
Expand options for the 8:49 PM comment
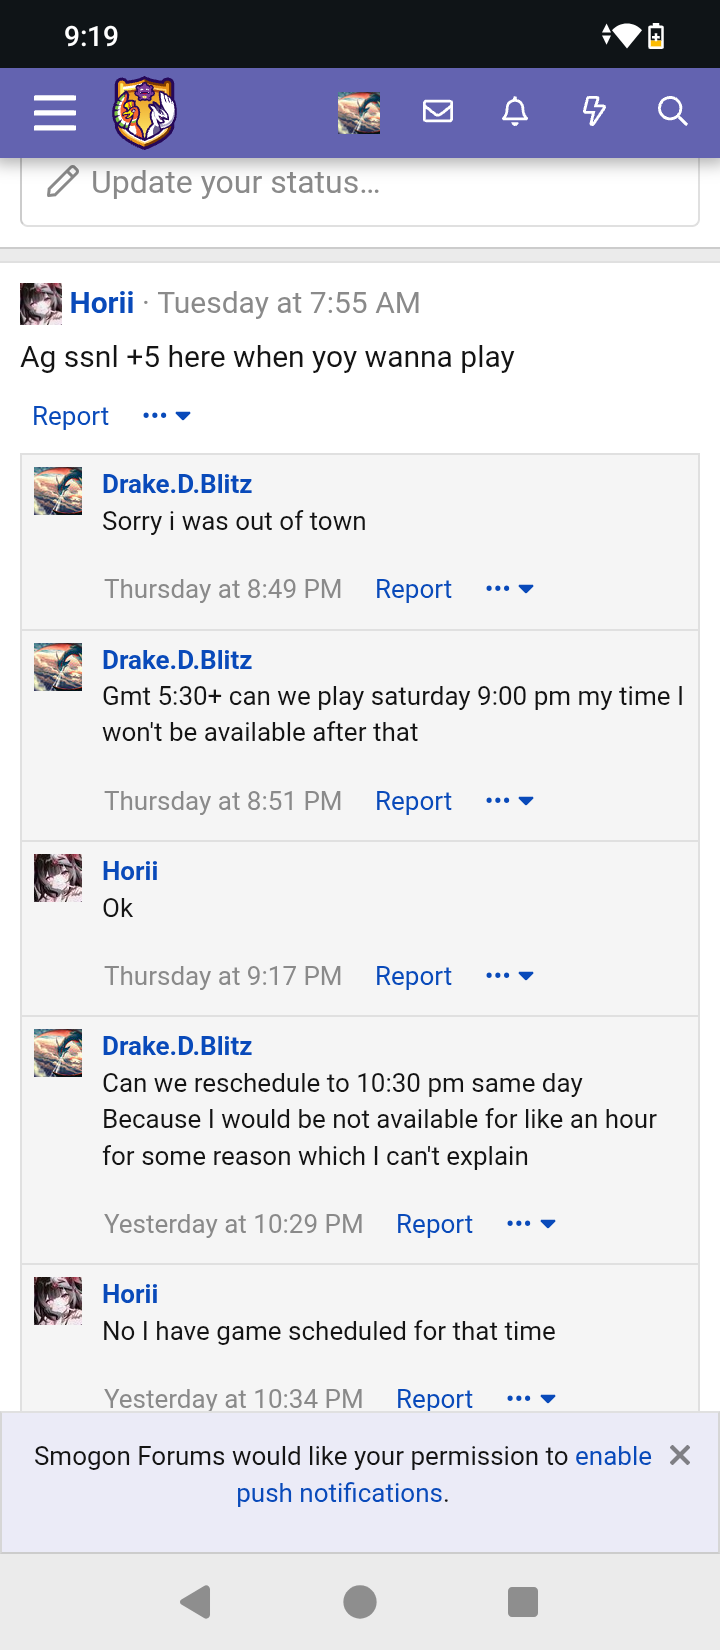pos(509,589)
